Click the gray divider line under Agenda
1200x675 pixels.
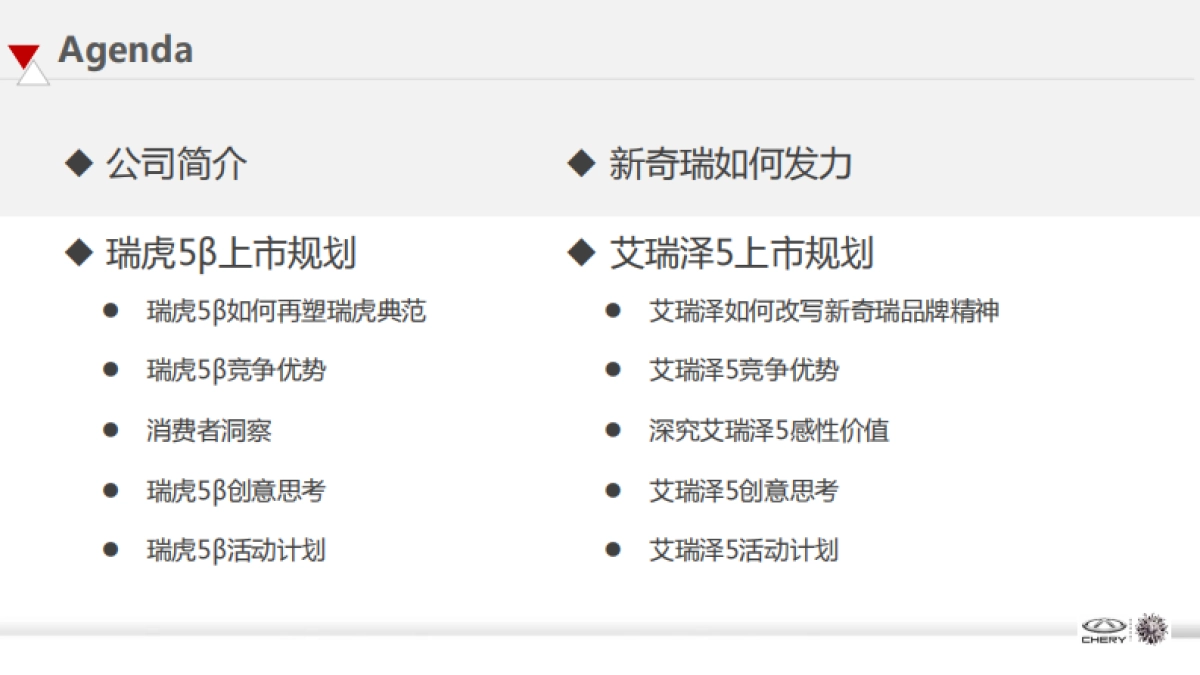(x=600, y=82)
